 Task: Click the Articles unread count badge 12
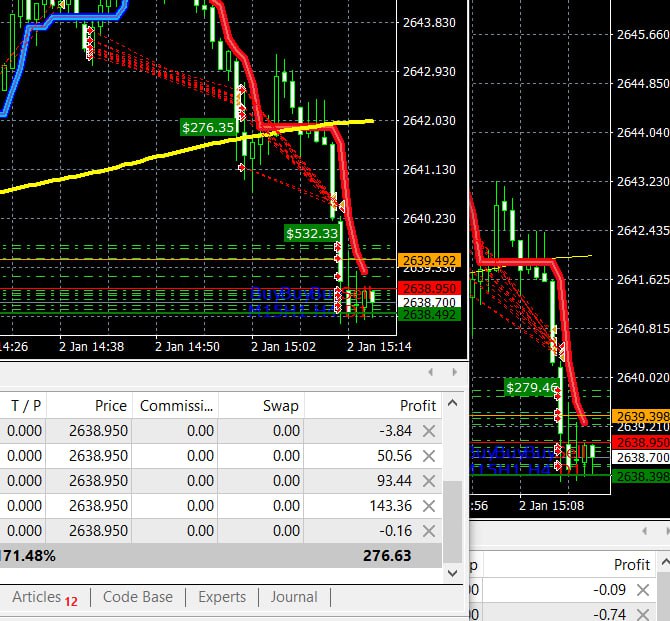click(x=71, y=602)
